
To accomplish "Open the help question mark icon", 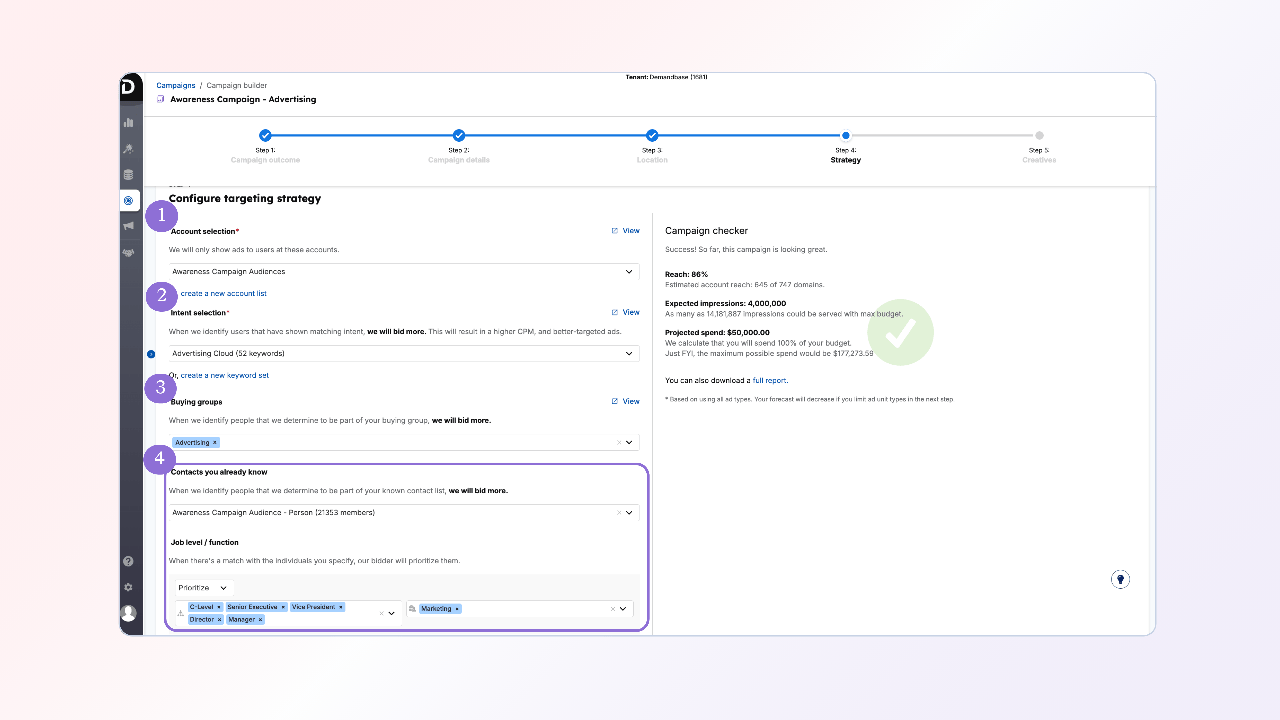I will click(x=128, y=562).
